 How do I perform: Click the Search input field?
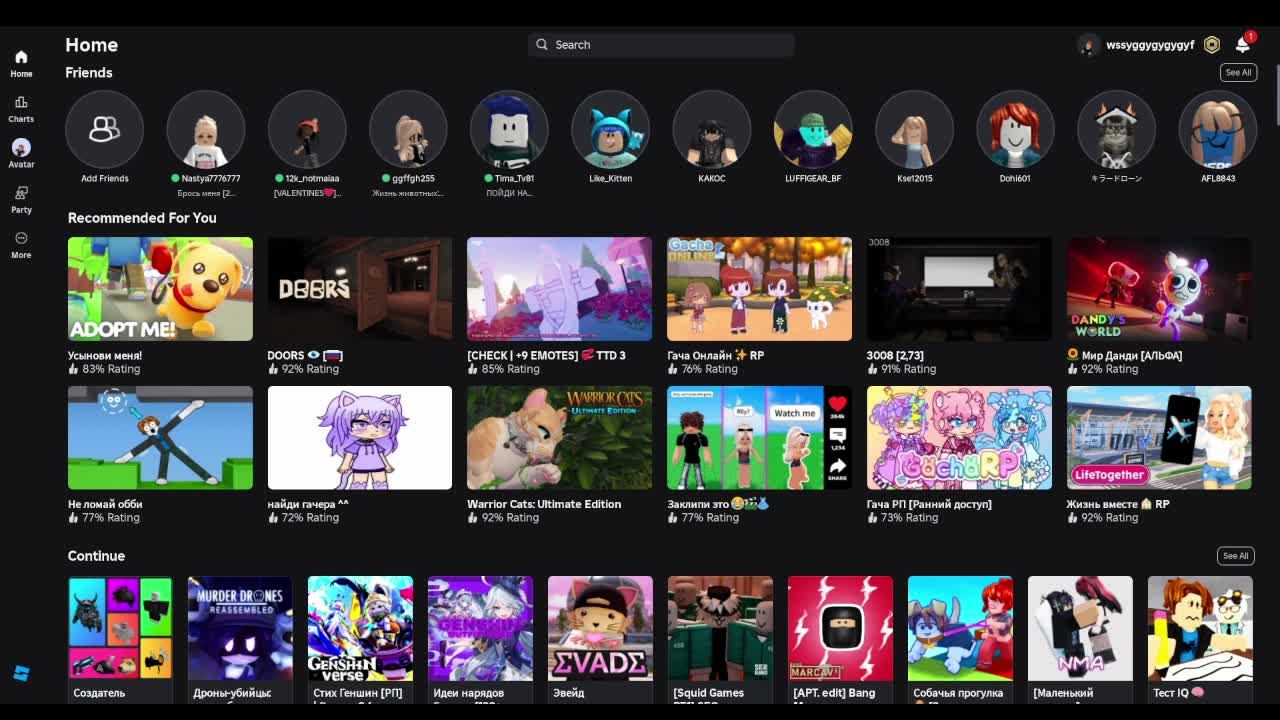661,45
